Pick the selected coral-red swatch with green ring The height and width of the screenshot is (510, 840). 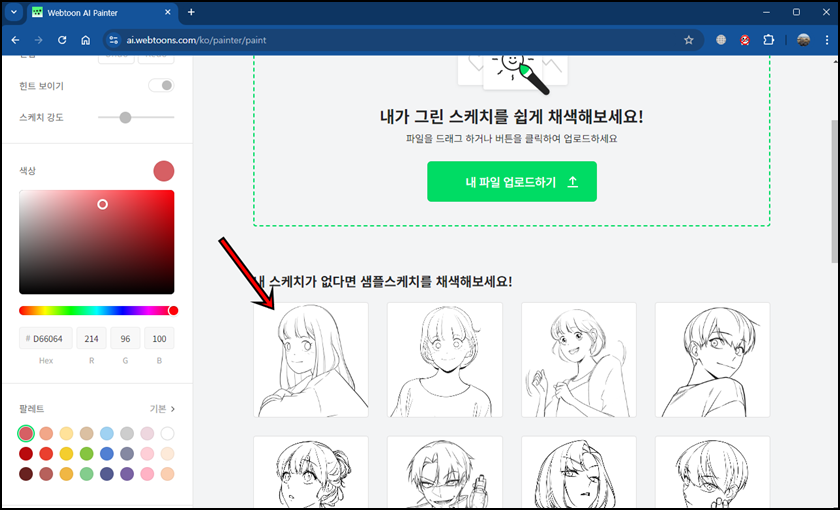coord(26,433)
